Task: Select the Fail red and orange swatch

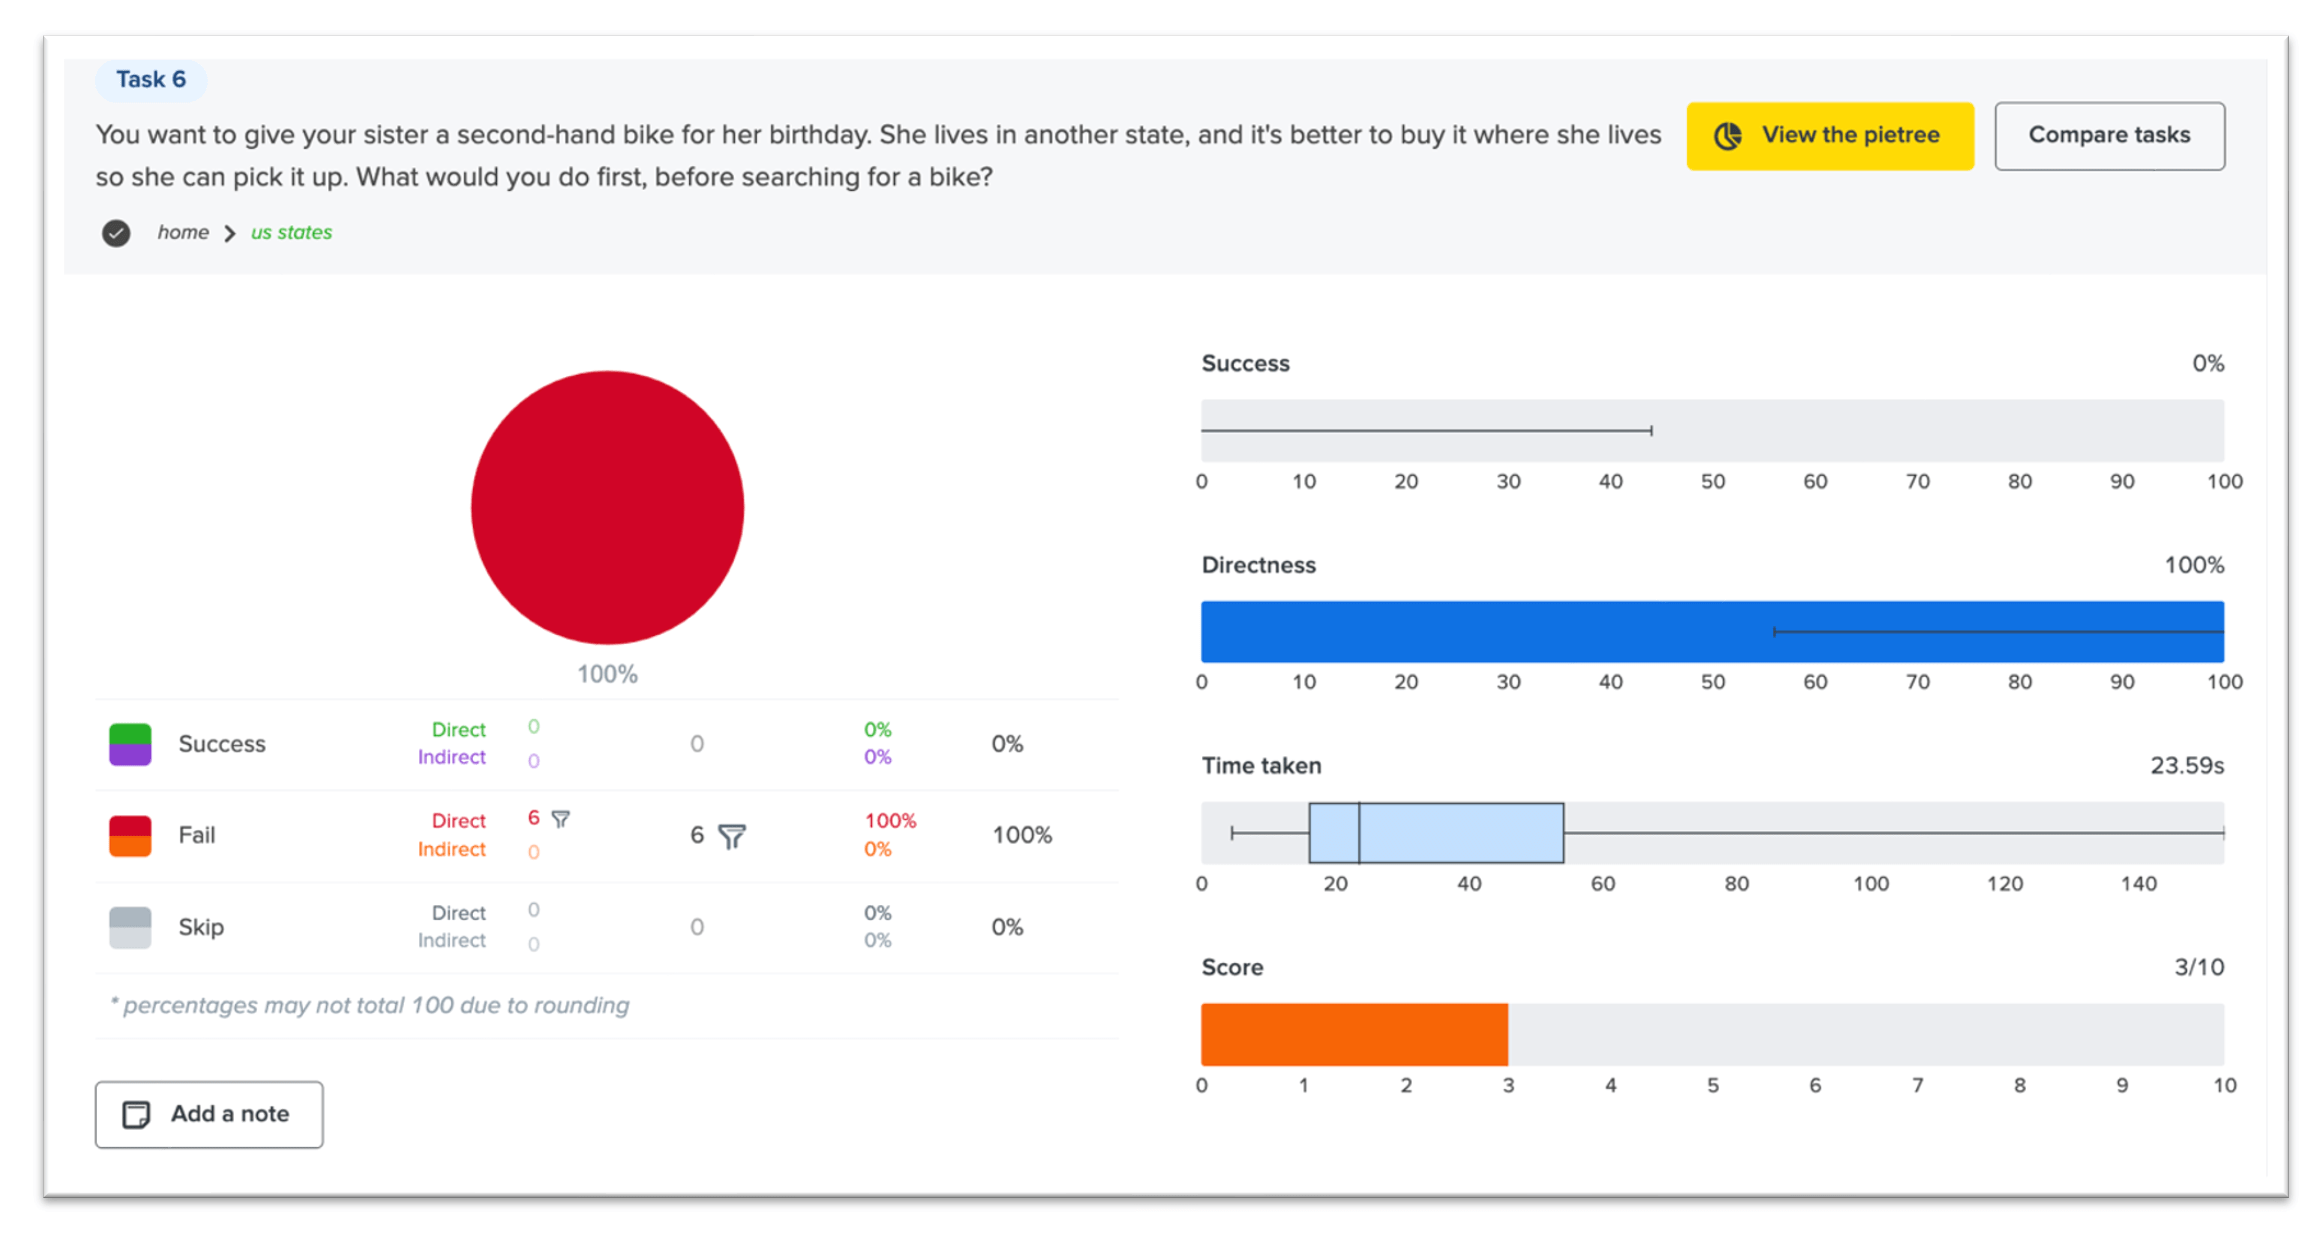Action: (130, 835)
